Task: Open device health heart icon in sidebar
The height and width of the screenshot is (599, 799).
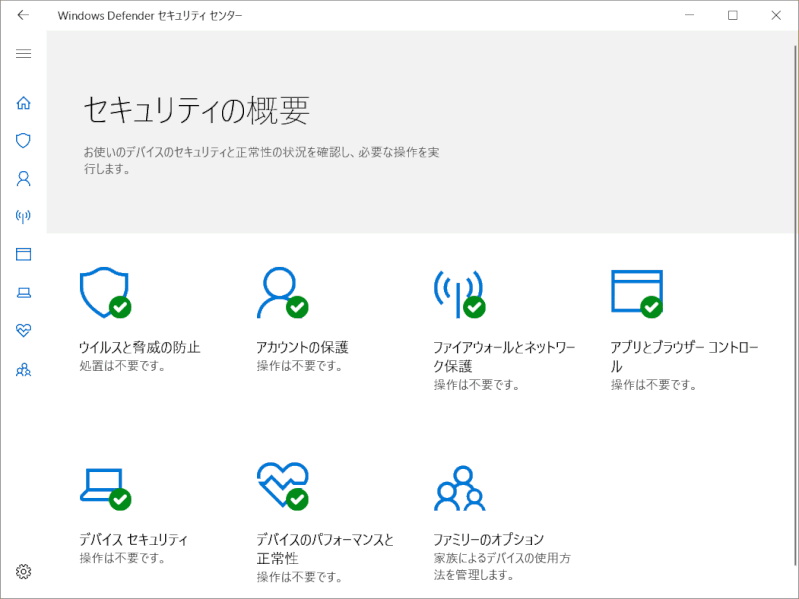Action: pos(23,331)
